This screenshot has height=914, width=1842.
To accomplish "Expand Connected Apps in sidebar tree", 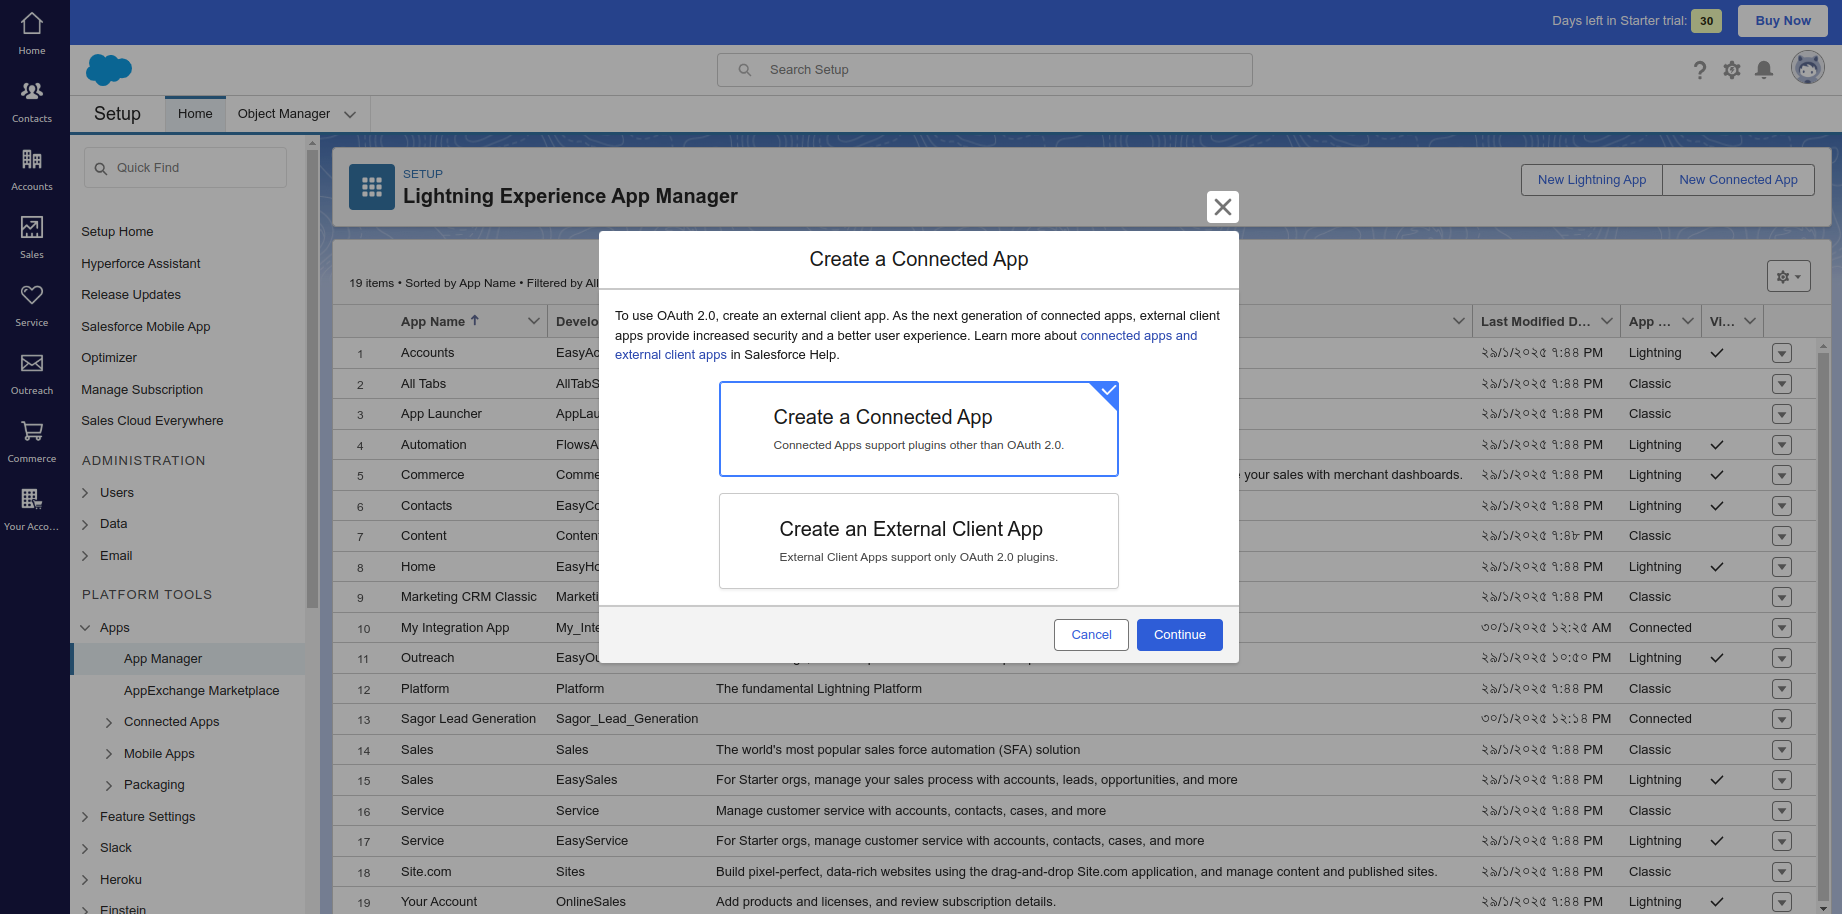I will (x=109, y=722).
